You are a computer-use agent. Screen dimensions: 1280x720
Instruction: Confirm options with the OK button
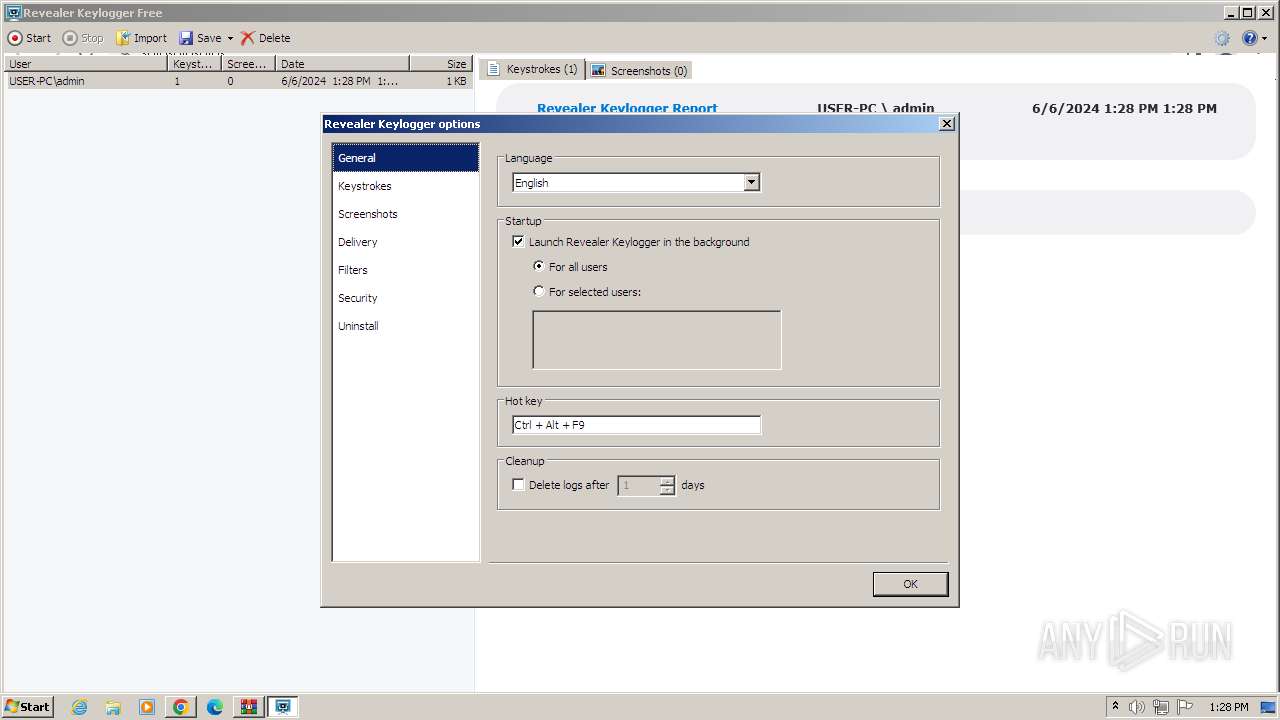point(910,584)
